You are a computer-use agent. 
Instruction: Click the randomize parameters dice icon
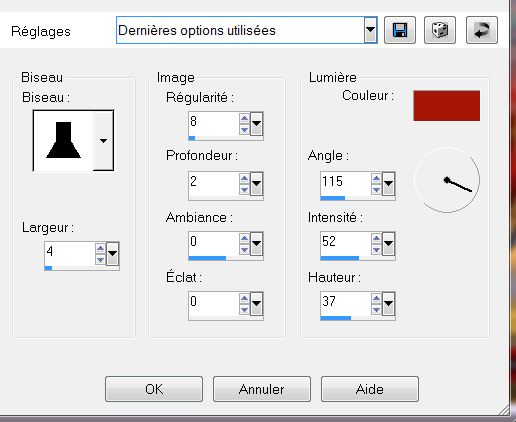pyautogui.click(x=440, y=30)
